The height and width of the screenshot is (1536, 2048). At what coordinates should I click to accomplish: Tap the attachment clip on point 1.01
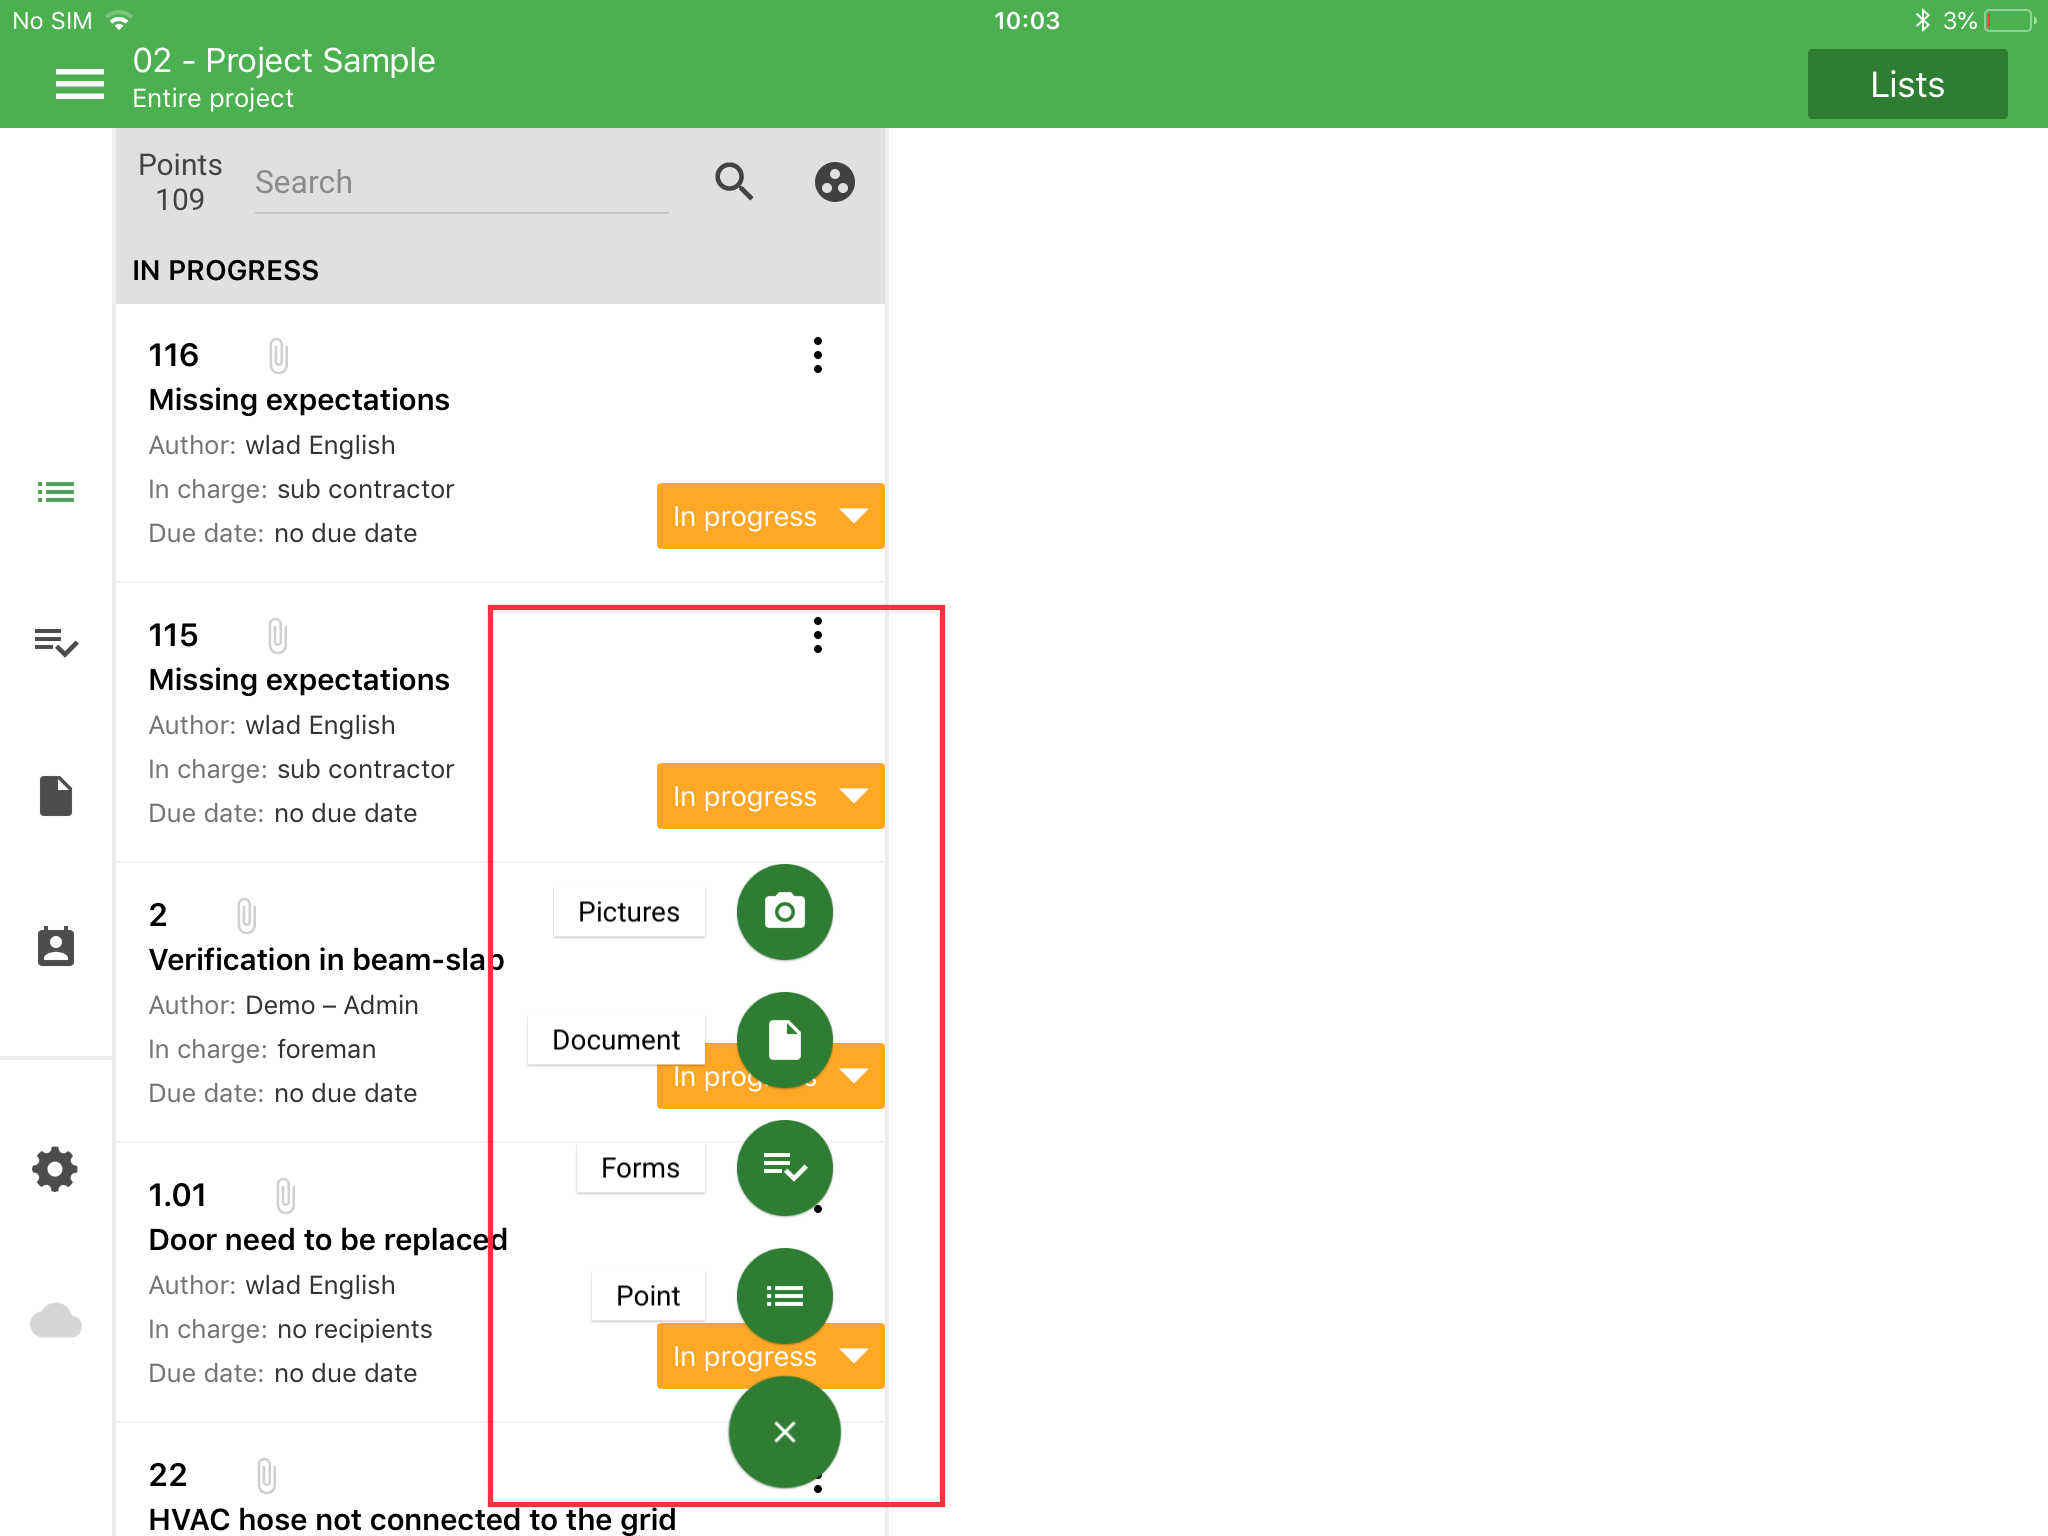click(285, 1195)
